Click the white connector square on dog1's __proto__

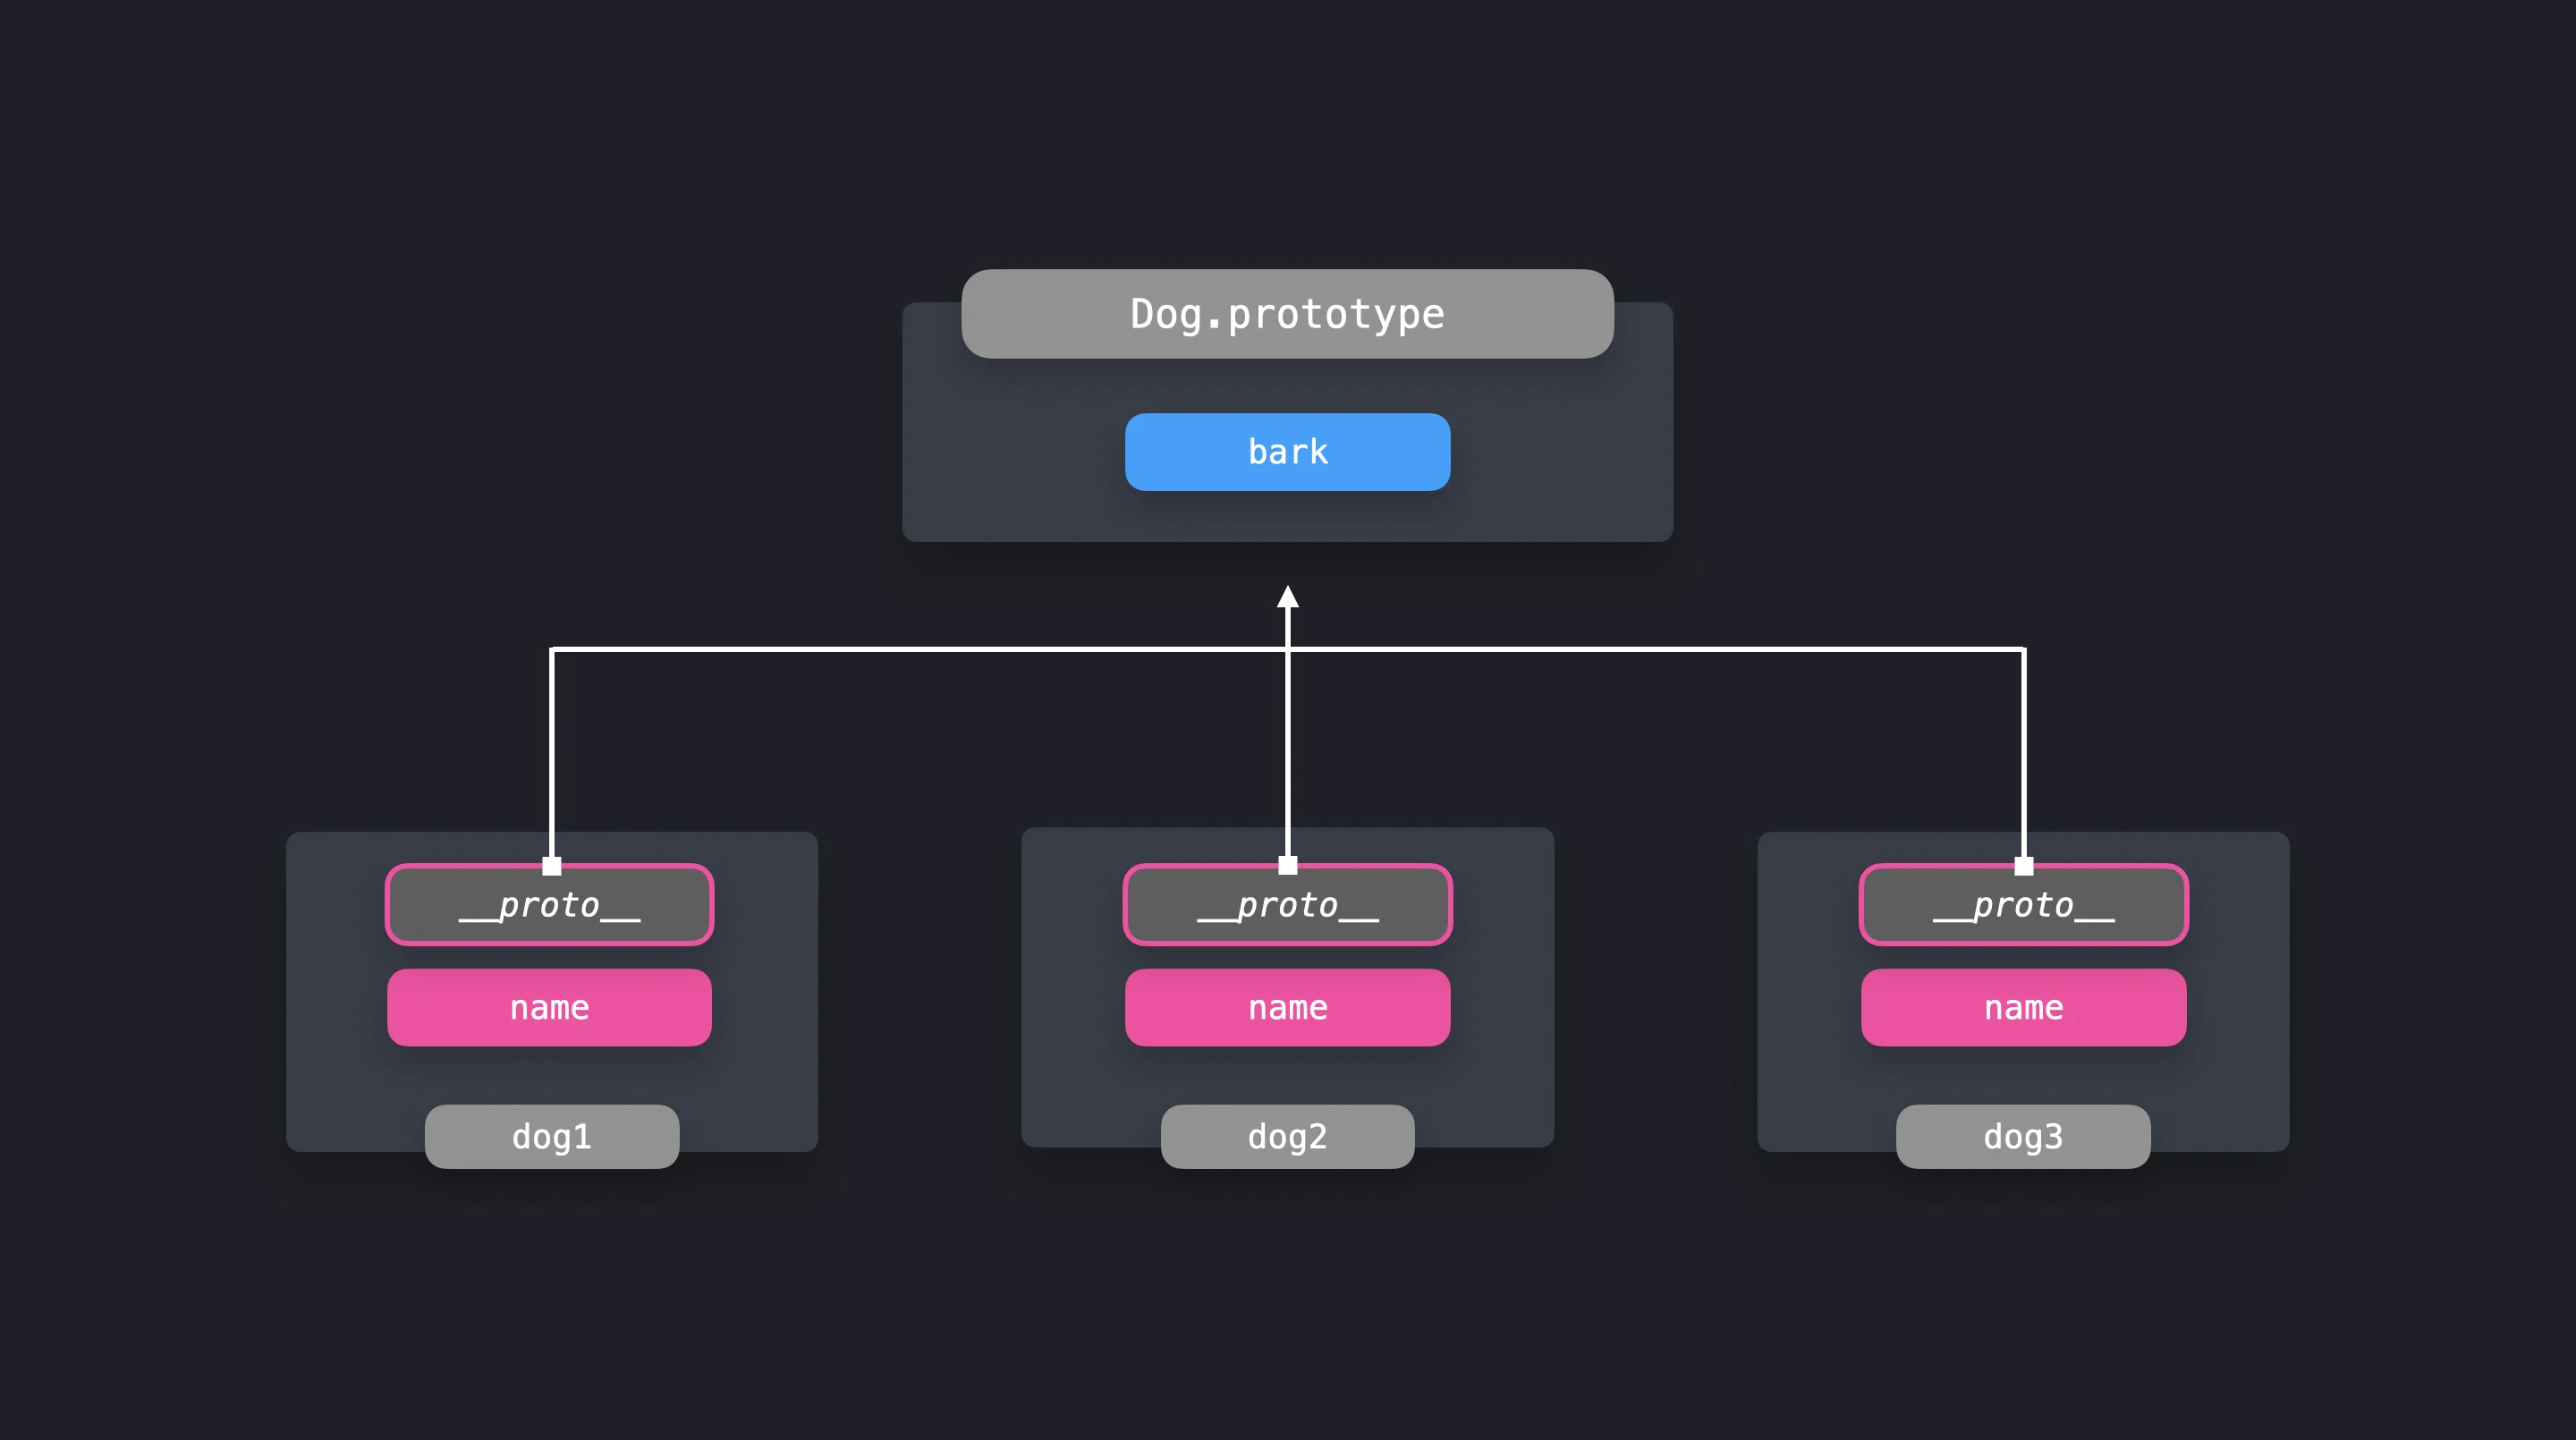(551, 866)
